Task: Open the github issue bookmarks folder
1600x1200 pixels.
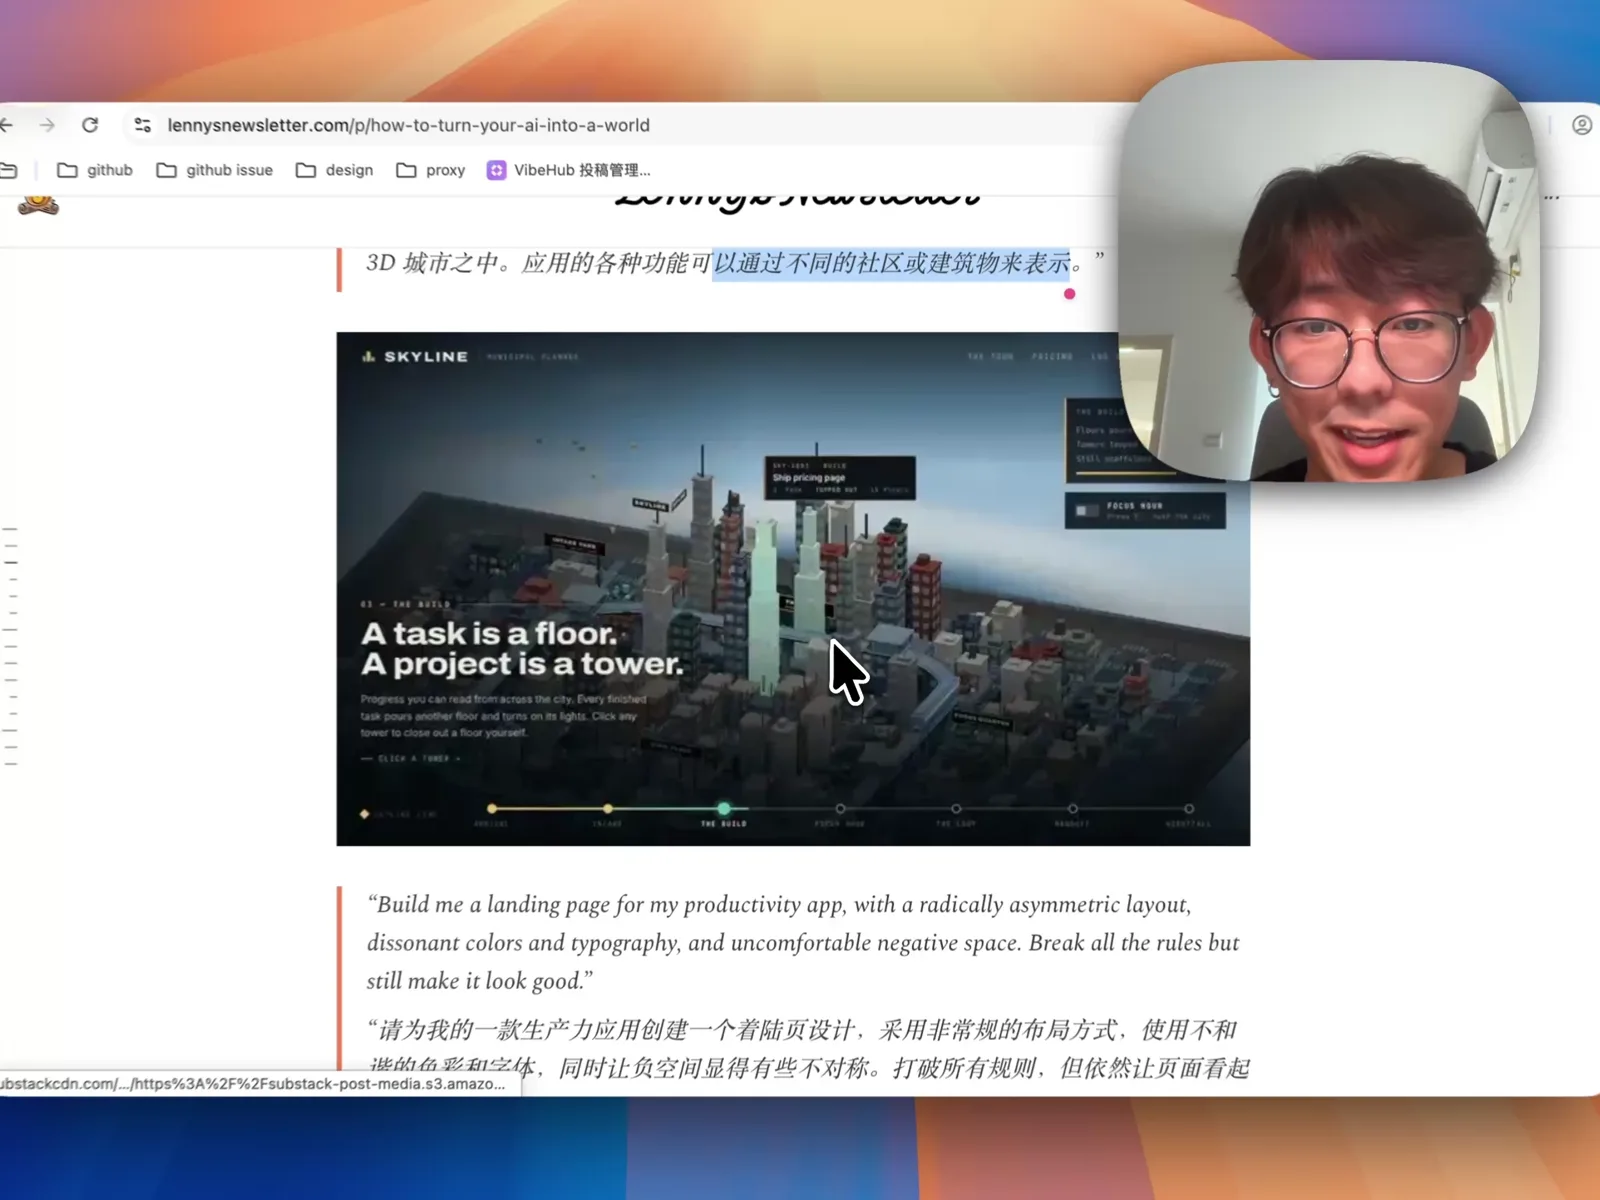Action: click(x=215, y=170)
